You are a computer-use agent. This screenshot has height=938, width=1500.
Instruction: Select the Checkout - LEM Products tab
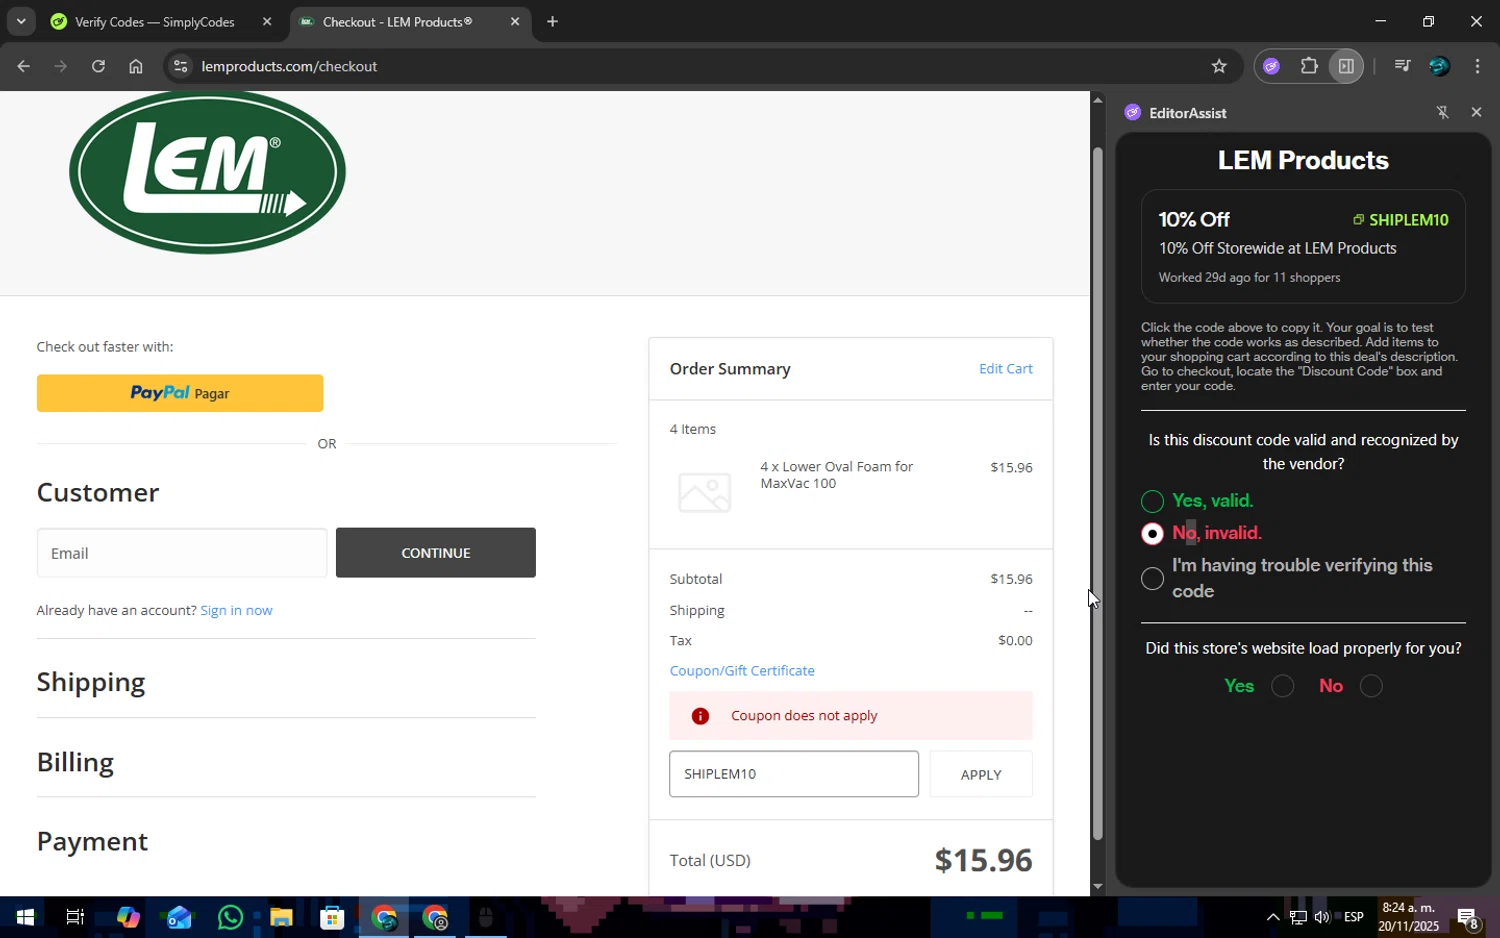pos(398,22)
